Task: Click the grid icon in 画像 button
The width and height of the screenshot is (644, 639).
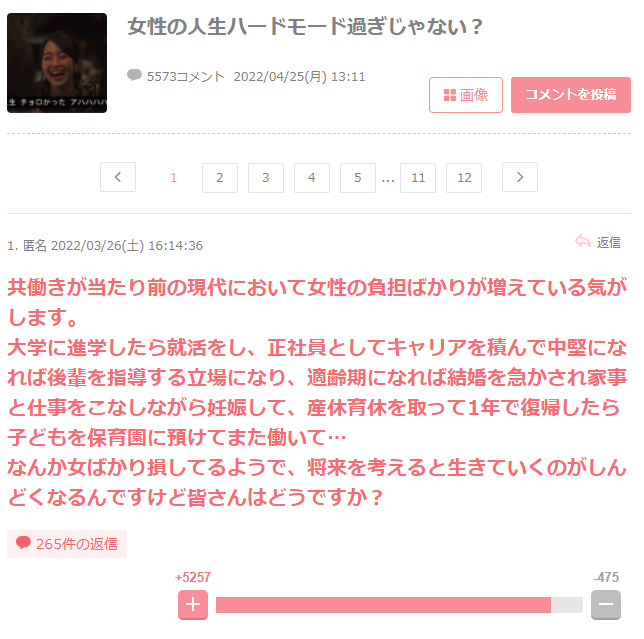Action: [x=450, y=95]
